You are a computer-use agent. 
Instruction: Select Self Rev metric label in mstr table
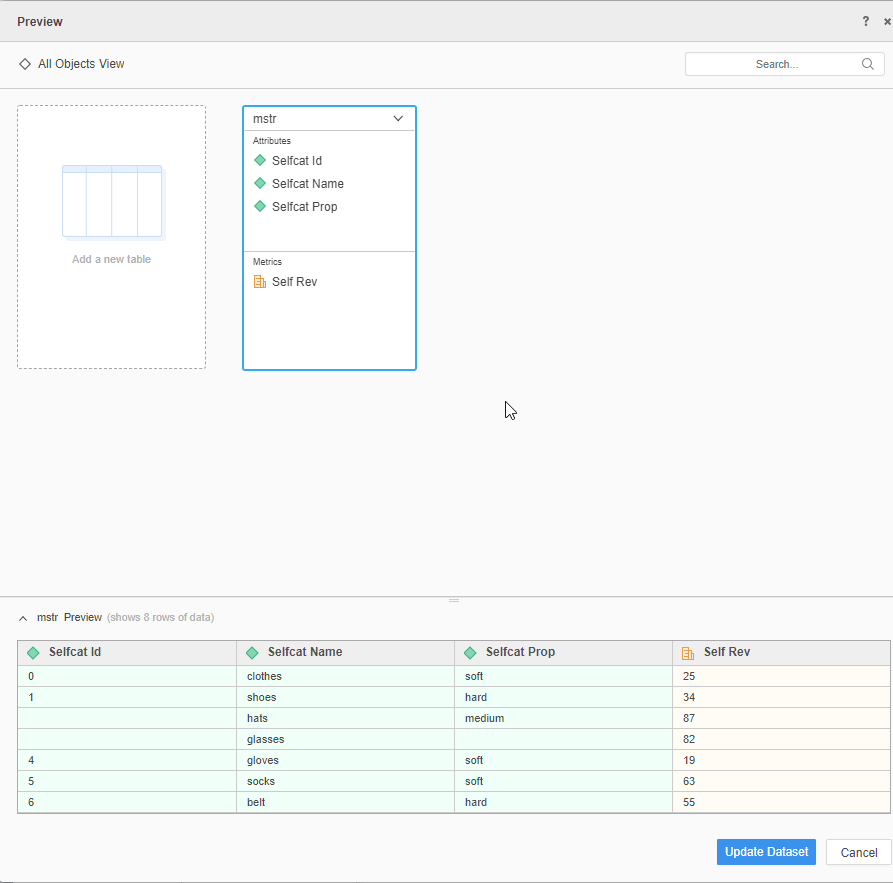click(x=294, y=281)
